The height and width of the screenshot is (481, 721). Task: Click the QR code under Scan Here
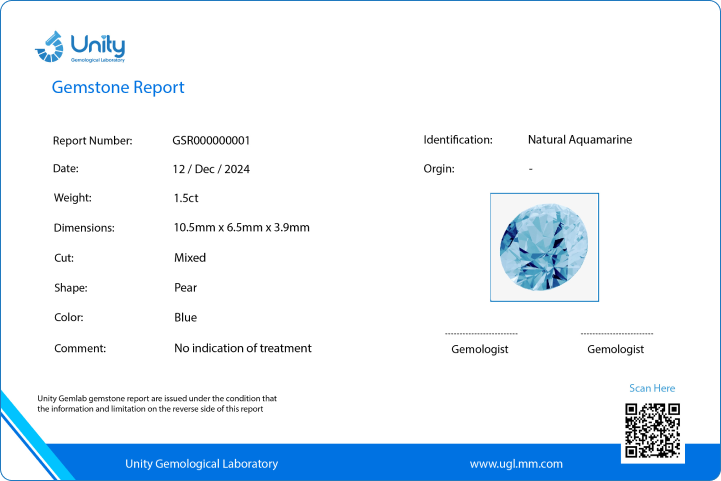coord(652,430)
